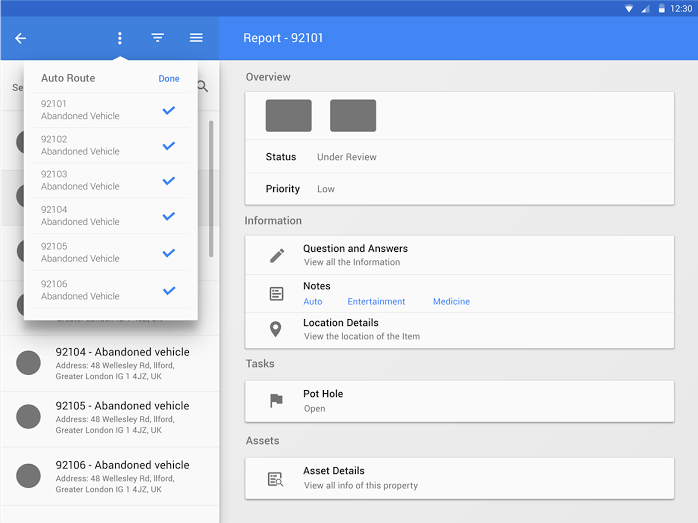Open the Auto note link
The image size is (698, 523).
[312, 302]
